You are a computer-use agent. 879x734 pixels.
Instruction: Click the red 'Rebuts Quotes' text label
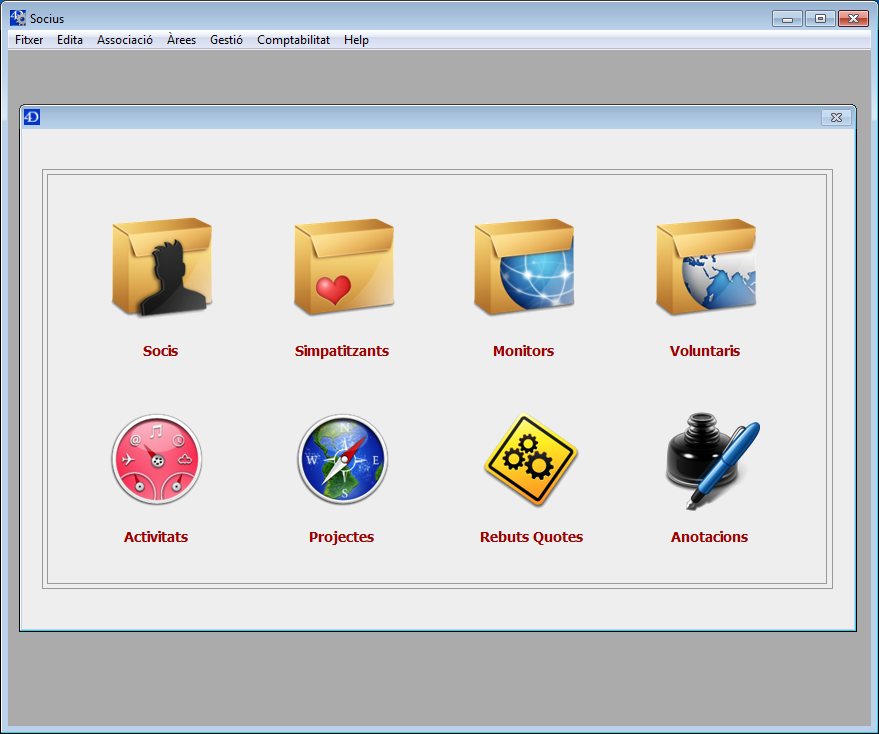pyautogui.click(x=531, y=537)
